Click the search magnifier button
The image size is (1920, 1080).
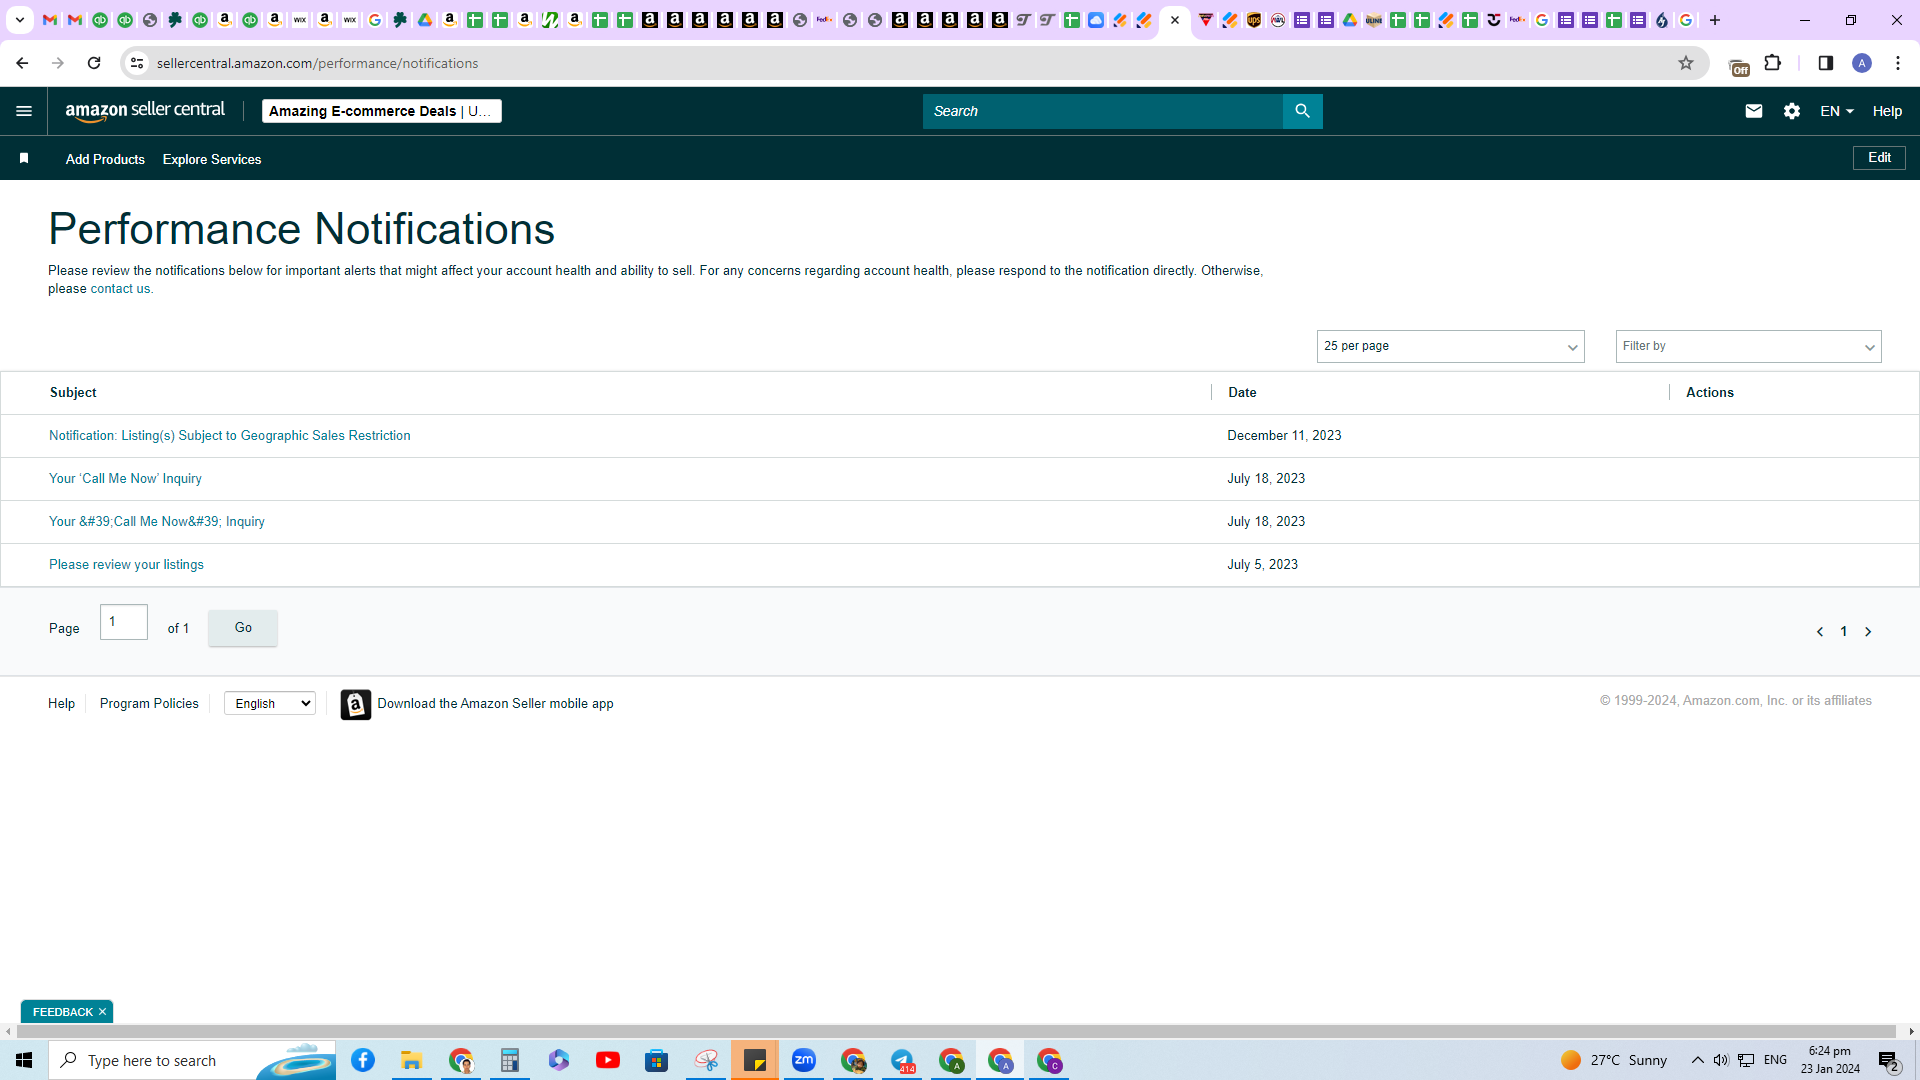[x=1302, y=111]
